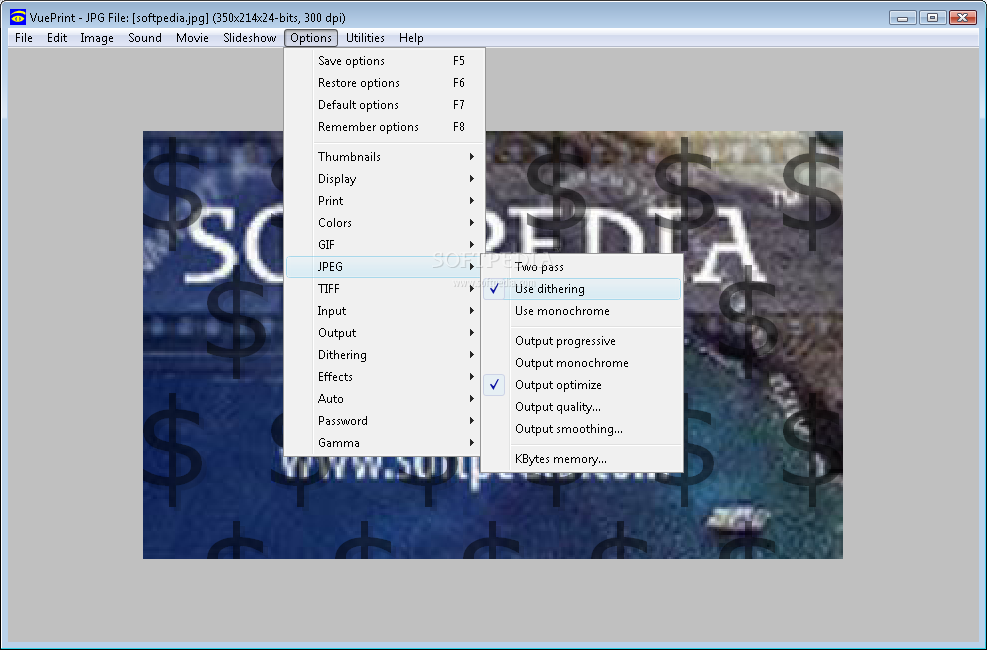987x650 pixels.
Task: Open the Utilities menu
Action: tap(365, 38)
